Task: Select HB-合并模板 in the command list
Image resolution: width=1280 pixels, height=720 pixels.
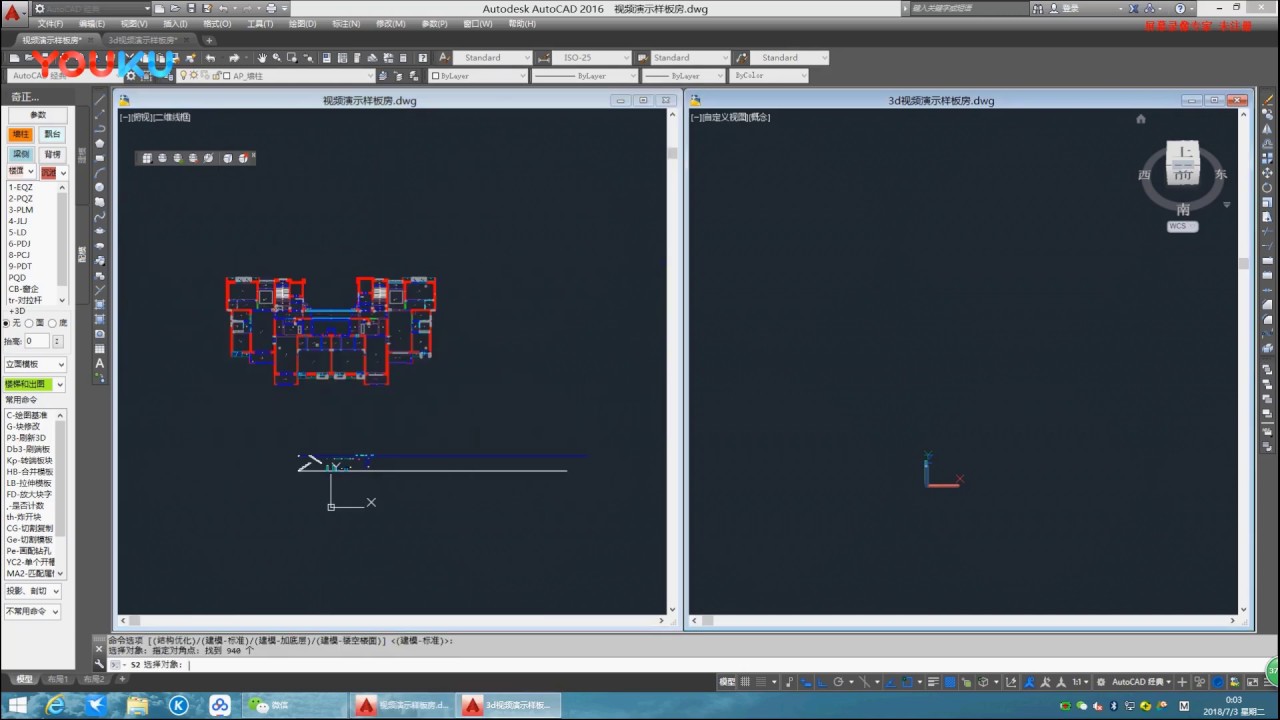Action: pyautogui.click(x=30, y=472)
